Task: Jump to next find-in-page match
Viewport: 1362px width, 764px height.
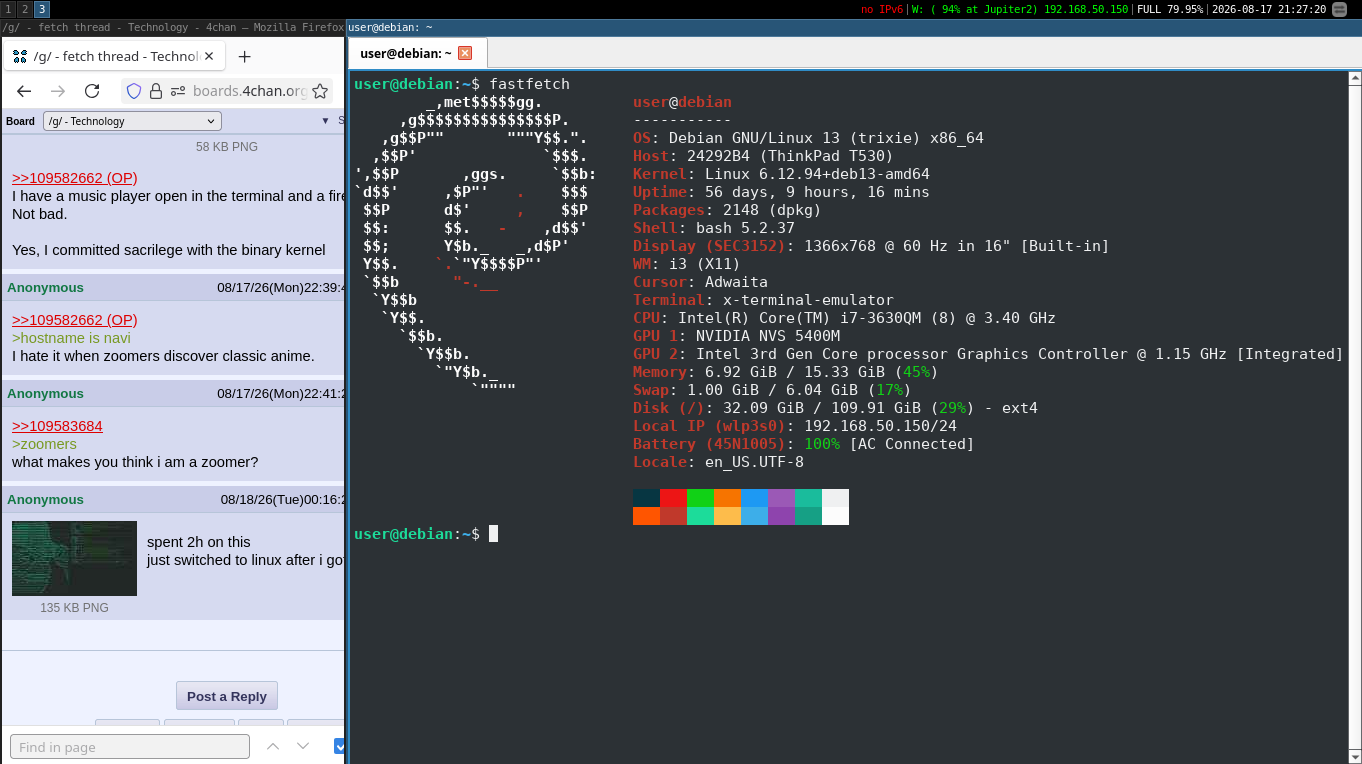Action: pos(303,746)
